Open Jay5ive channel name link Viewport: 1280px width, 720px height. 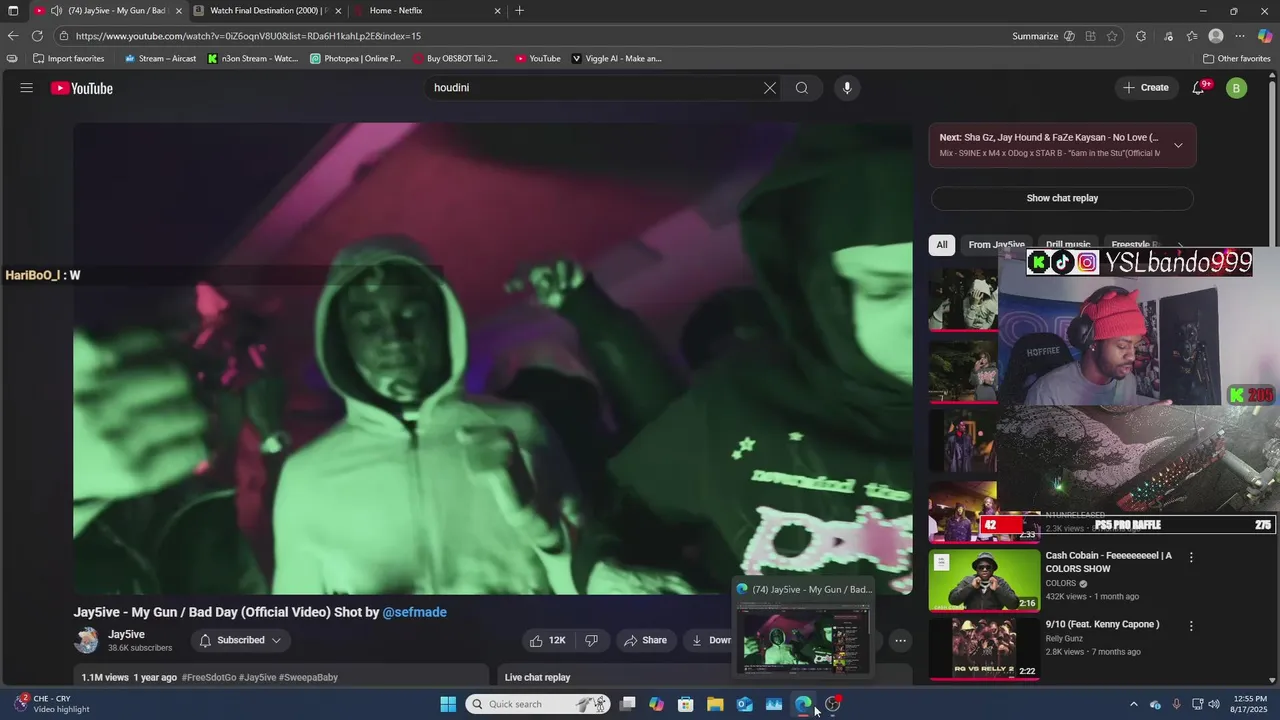tap(126, 634)
